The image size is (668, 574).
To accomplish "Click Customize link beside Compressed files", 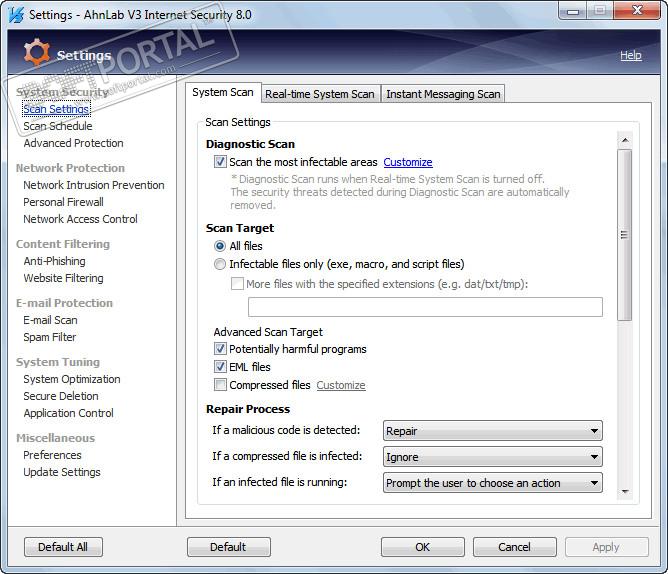I will pyautogui.click(x=341, y=385).
